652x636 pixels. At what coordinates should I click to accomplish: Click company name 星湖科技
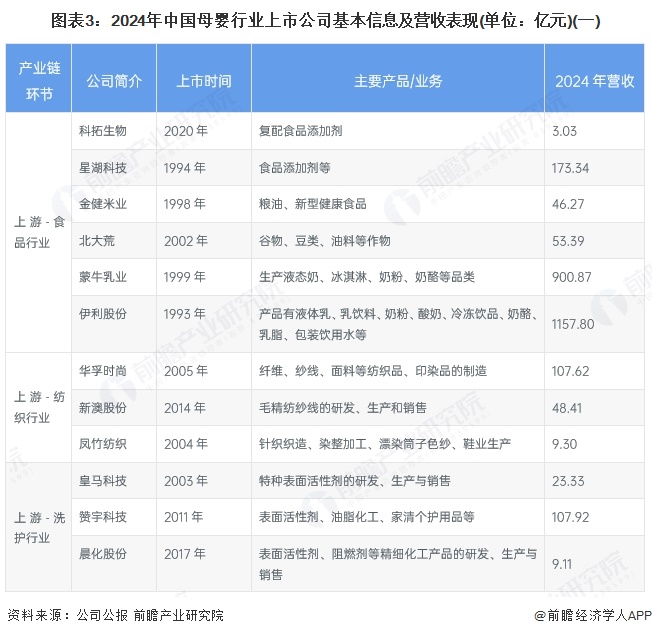coord(103,168)
